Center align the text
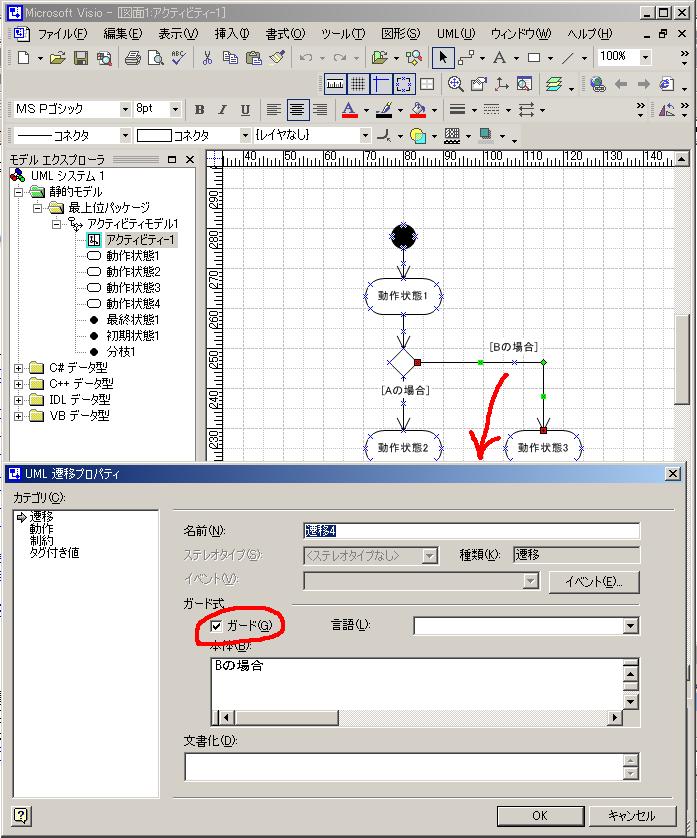This screenshot has width=697, height=838. (x=297, y=110)
